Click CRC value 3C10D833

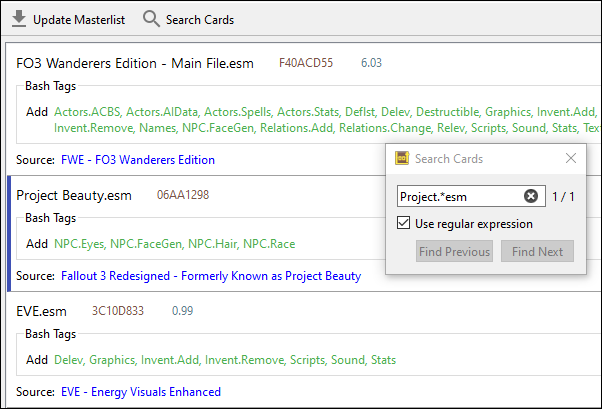[117, 311]
